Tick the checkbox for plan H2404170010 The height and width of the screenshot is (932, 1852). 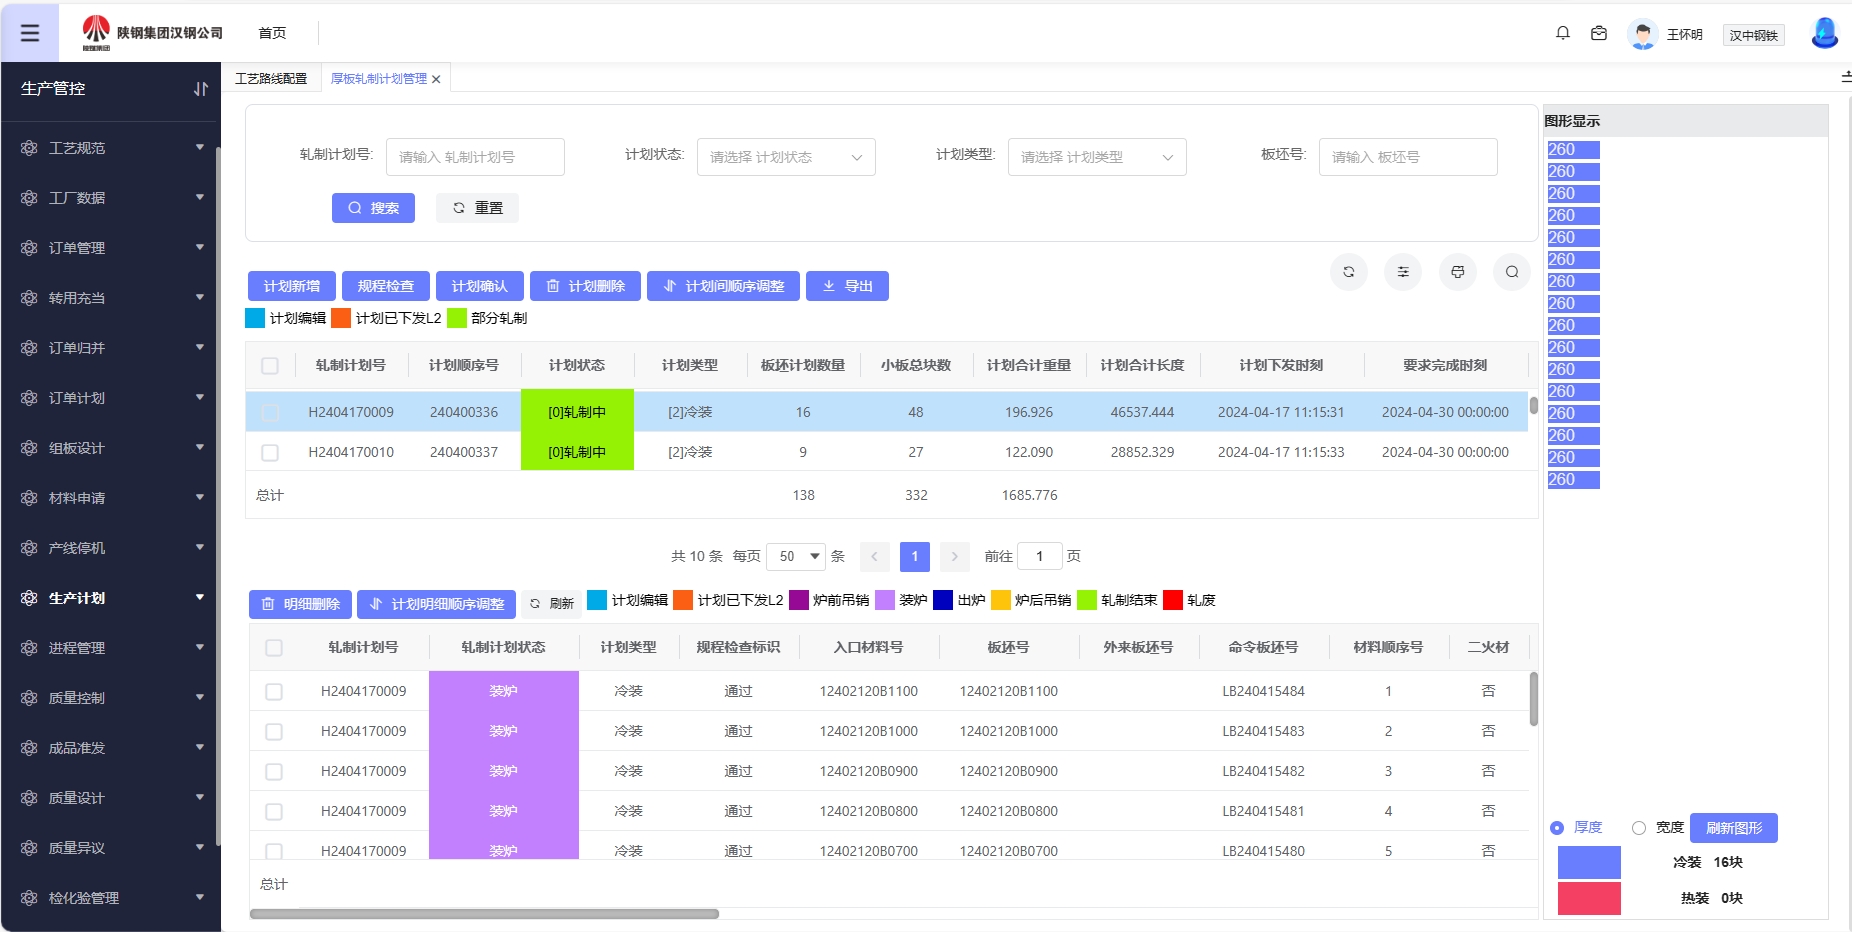pyautogui.click(x=270, y=452)
